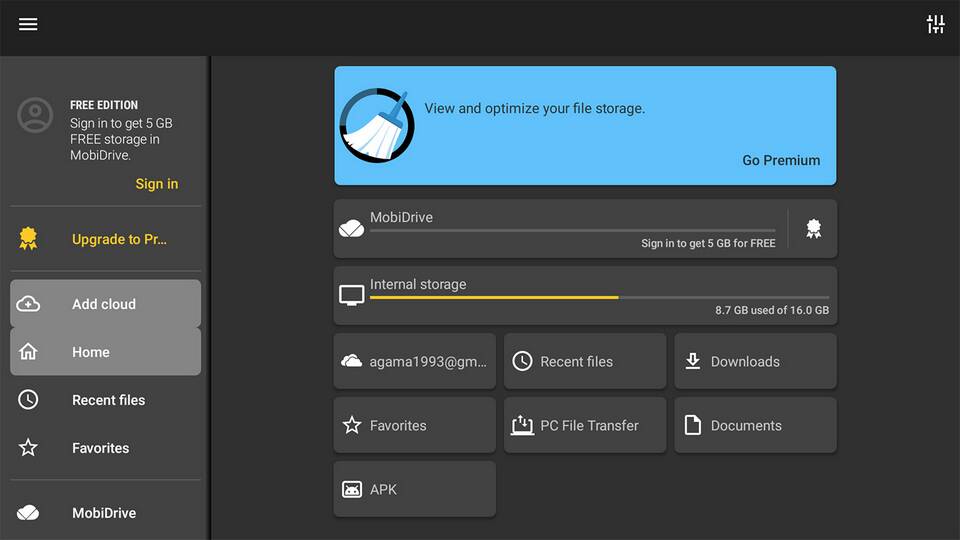The image size is (960, 540).
Task: Click the Home house icon
Action: coord(28,351)
